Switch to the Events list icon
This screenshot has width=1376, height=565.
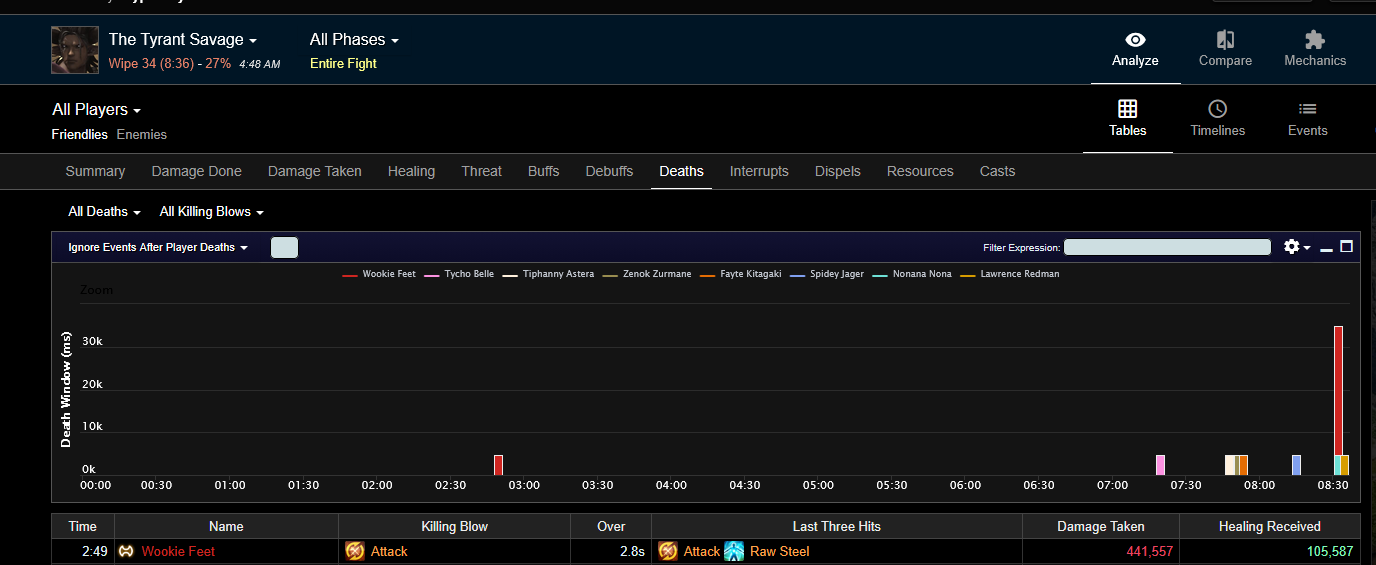(1307, 109)
